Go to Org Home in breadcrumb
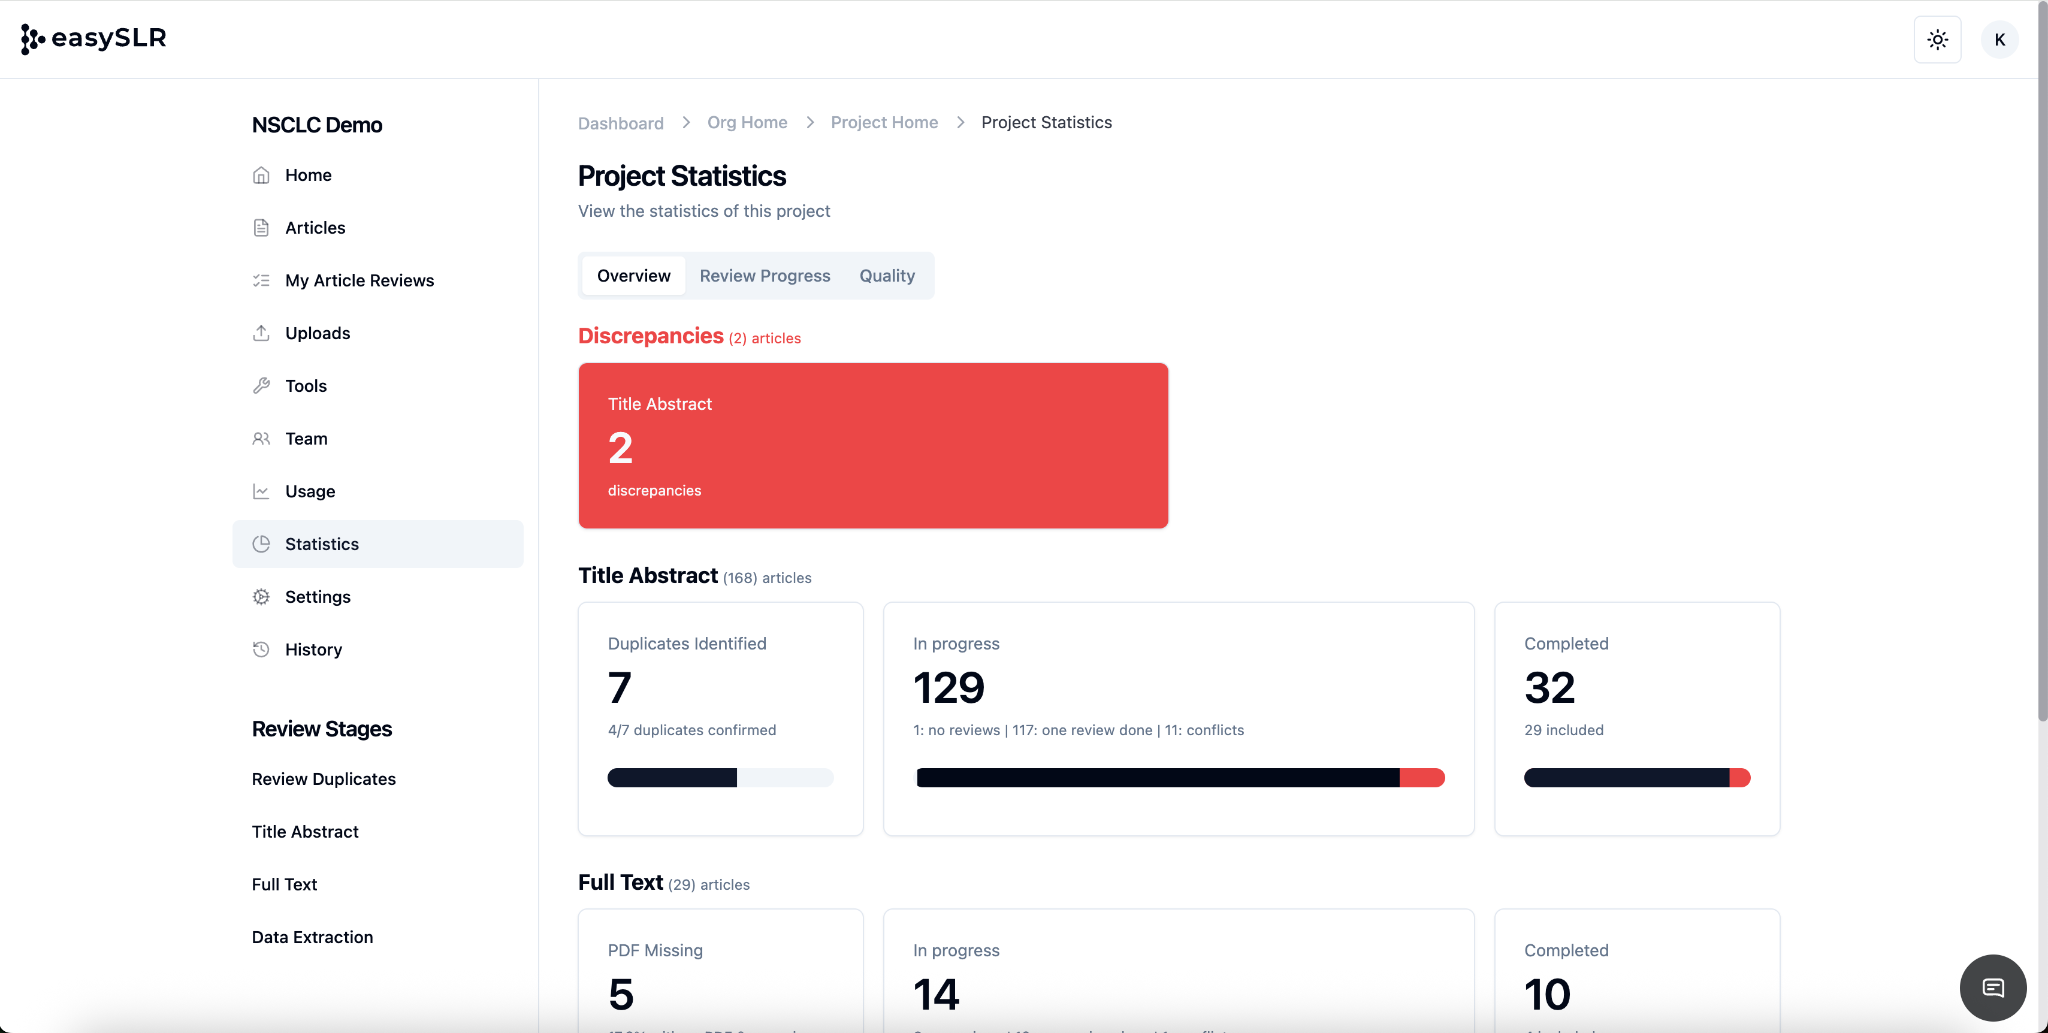This screenshot has height=1033, width=2048. 747,122
